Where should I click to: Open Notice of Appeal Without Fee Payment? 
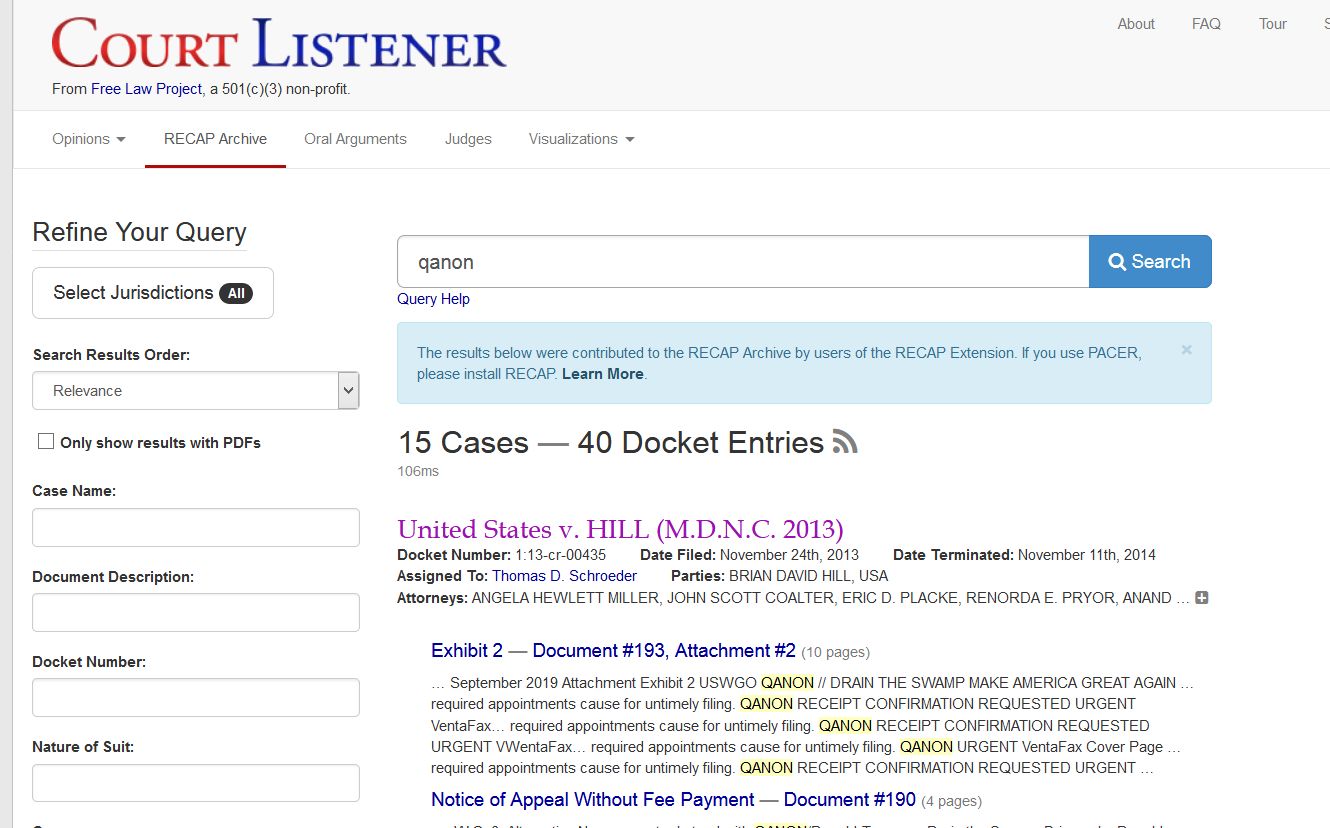point(673,800)
